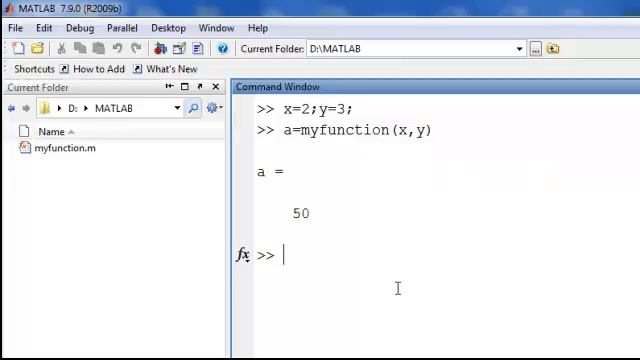Expand the arrow before MATLAB path segment
The height and width of the screenshot is (360, 640).
86,109
